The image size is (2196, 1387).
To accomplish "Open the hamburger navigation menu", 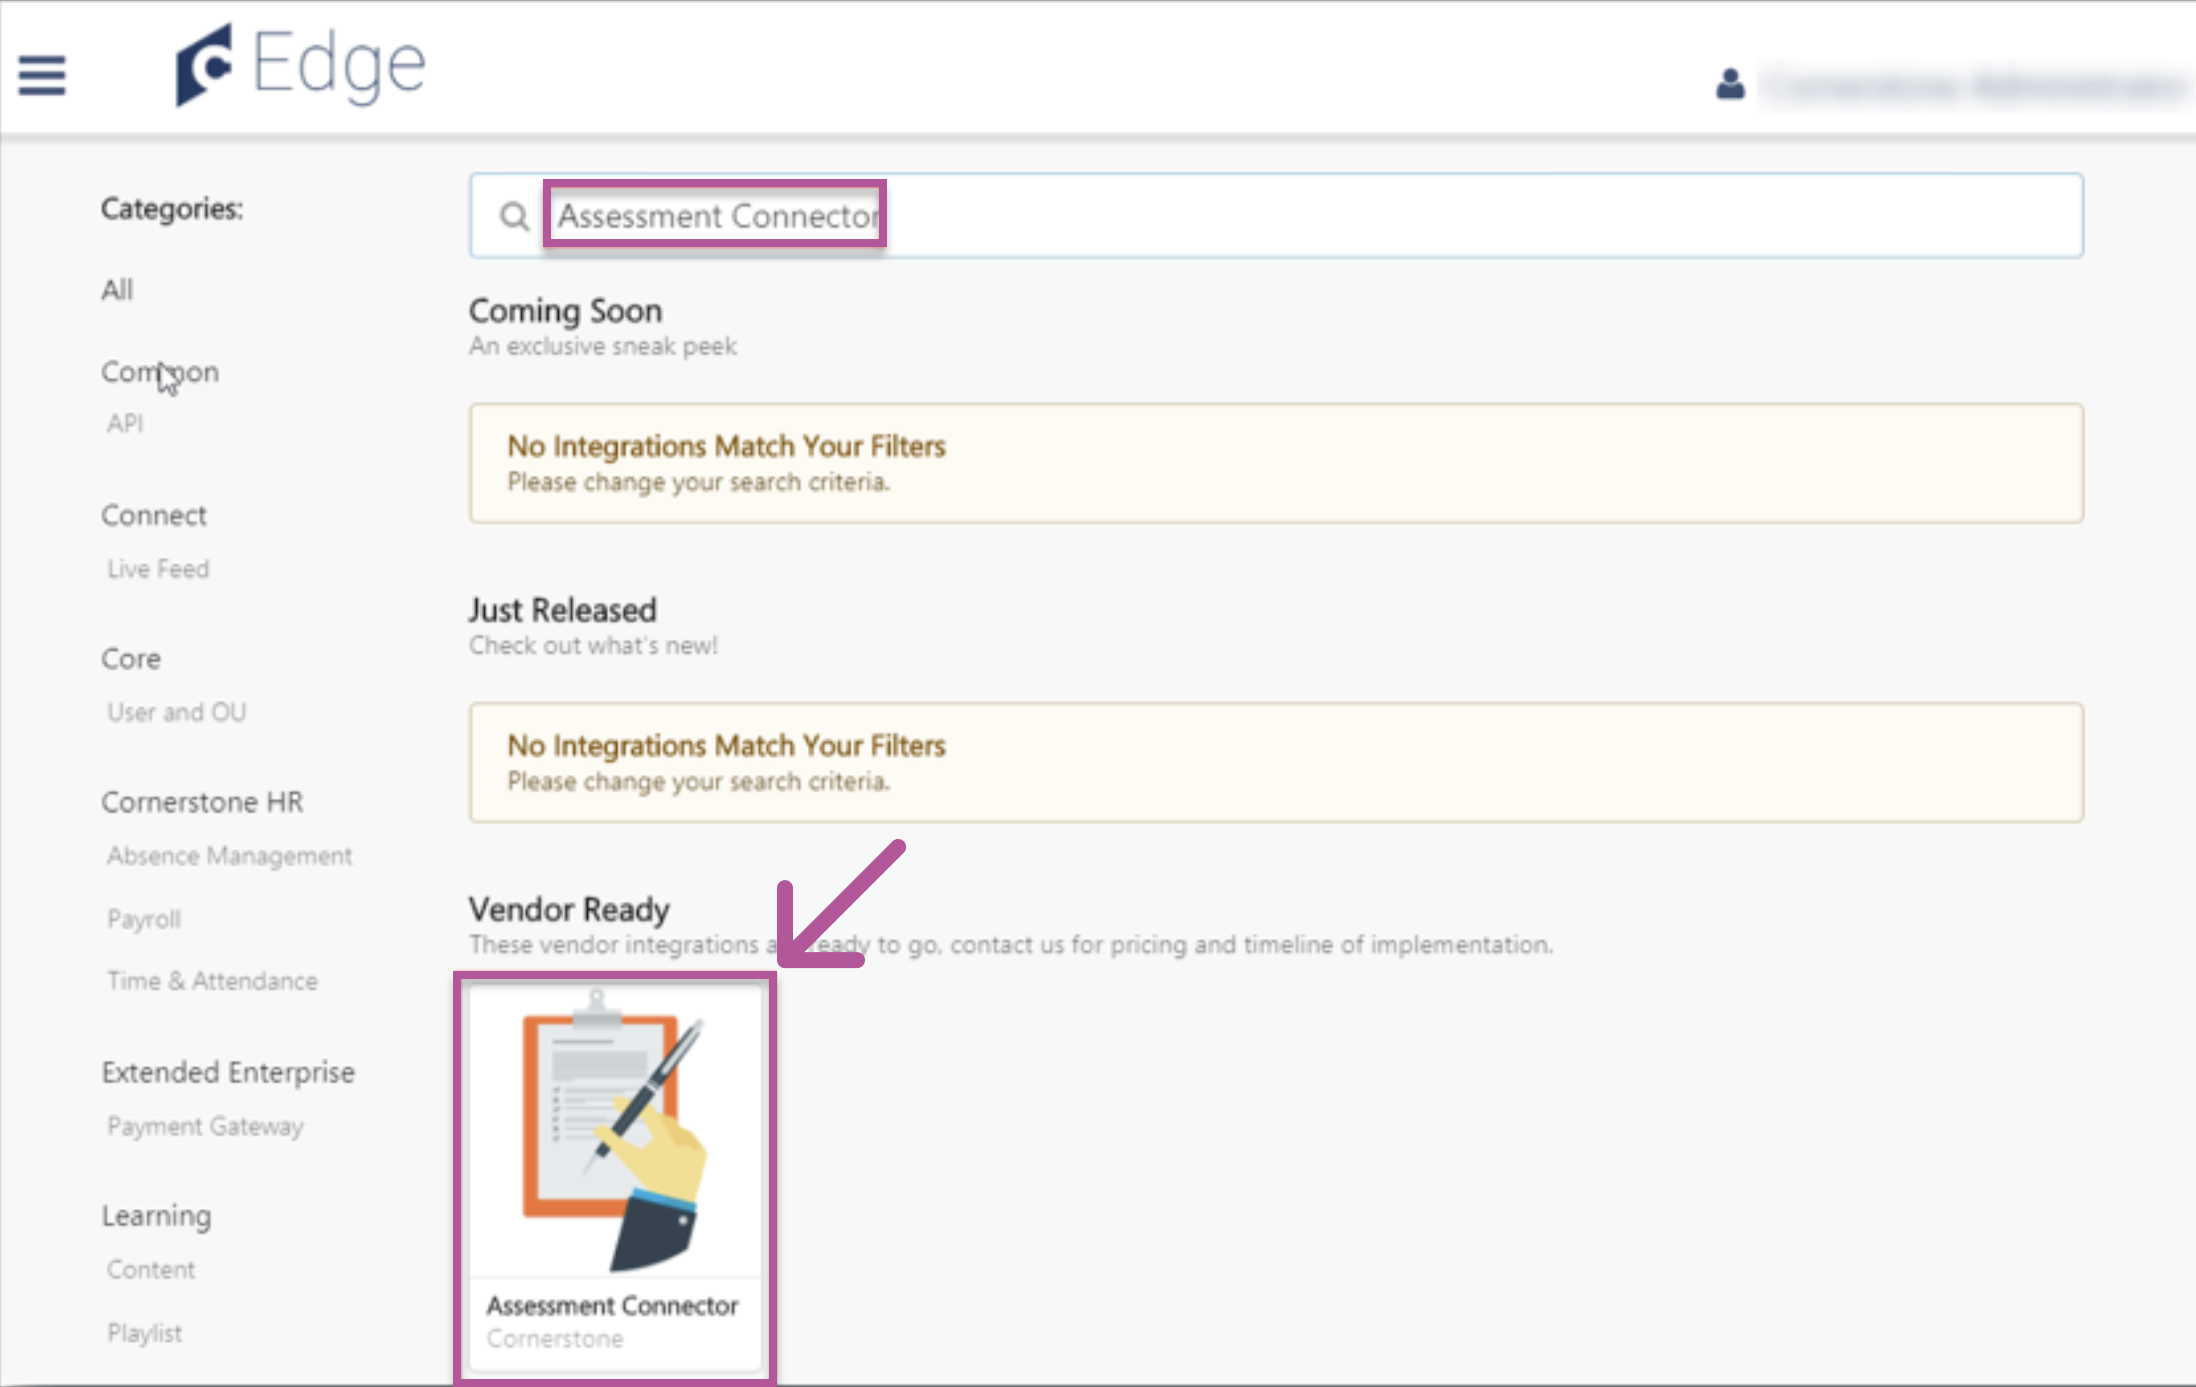I will pos(42,75).
